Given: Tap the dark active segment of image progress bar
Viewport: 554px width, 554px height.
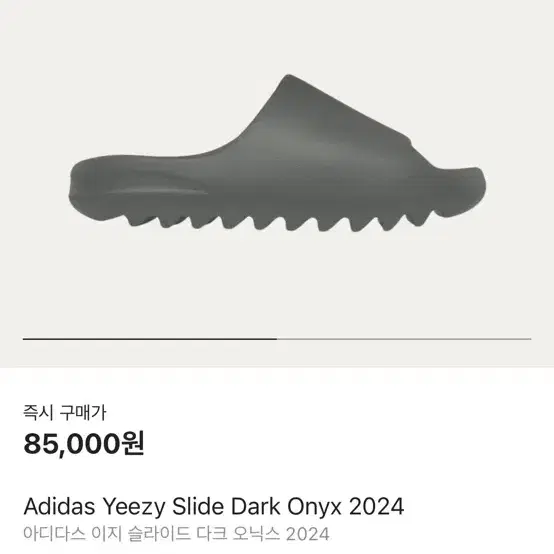Looking at the screenshot, I should [150, 339].
